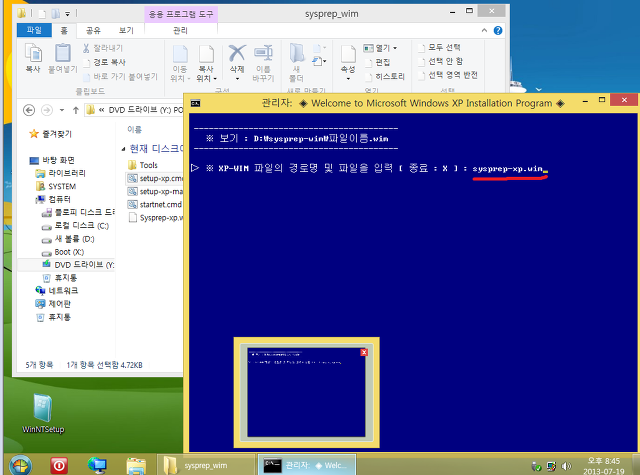The height and width of the screenshot is (475, 640).
Task: Select the setup-xp.cmd file
Action: click(155, 178)
